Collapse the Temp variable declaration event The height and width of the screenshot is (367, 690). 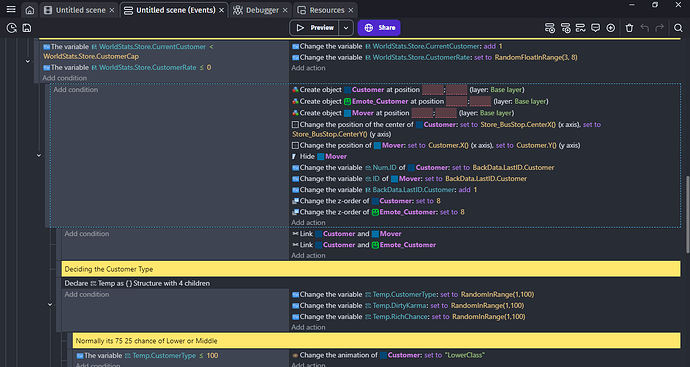50,305
